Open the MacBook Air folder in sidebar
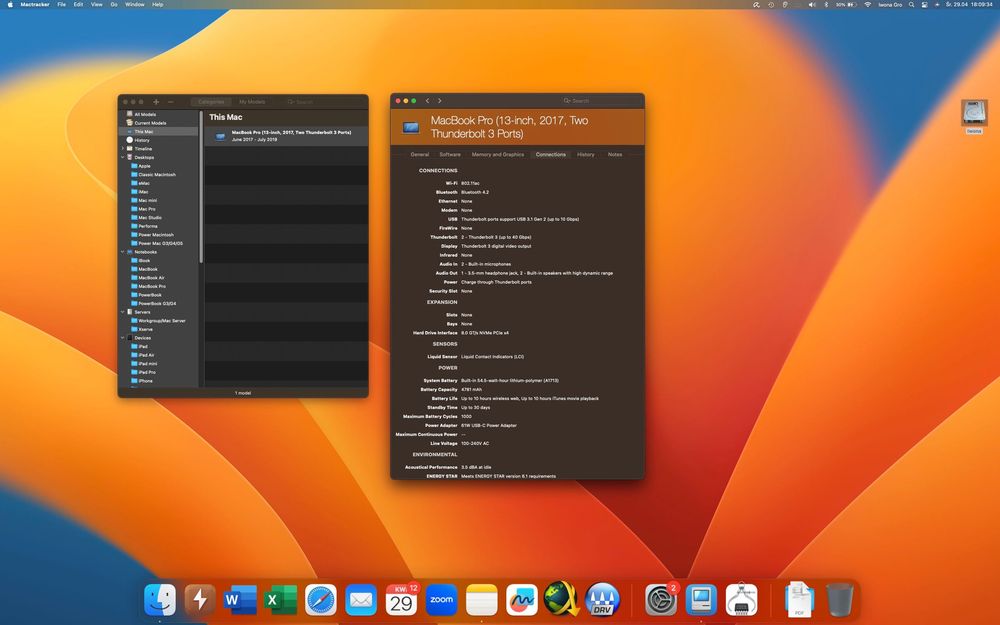 click(151, 278)
